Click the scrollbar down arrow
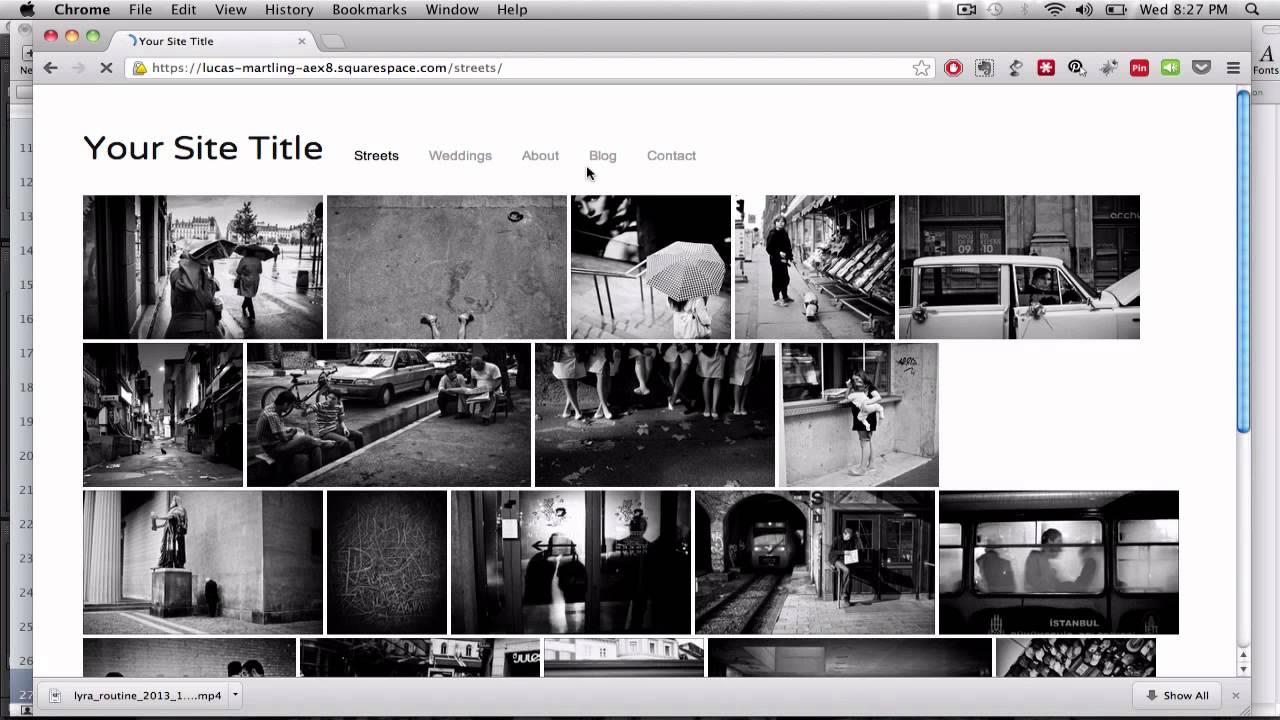1280x720 pixels. pyautogui.click(x=1243, y=668)
